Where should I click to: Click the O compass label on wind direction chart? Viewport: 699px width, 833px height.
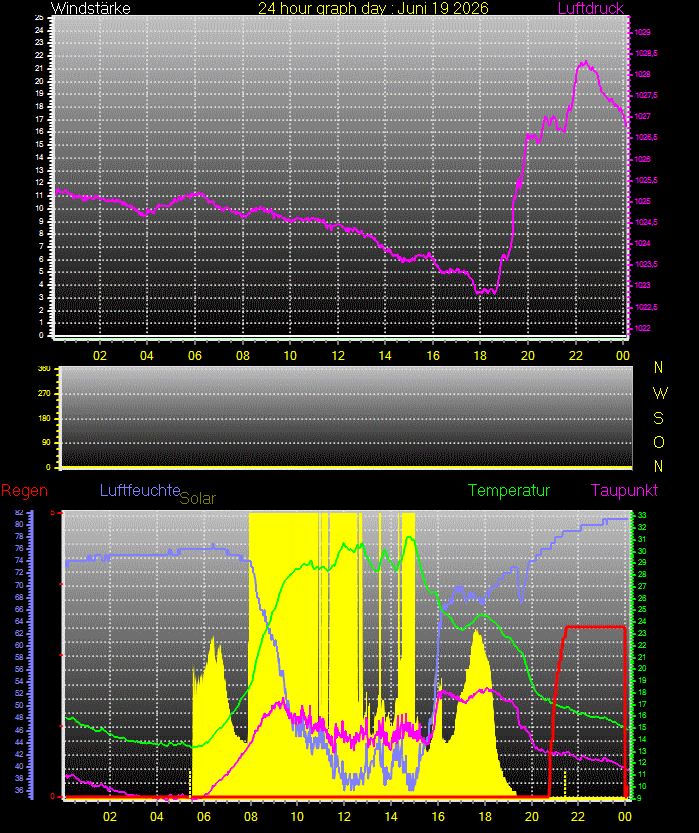click(659, 442)
